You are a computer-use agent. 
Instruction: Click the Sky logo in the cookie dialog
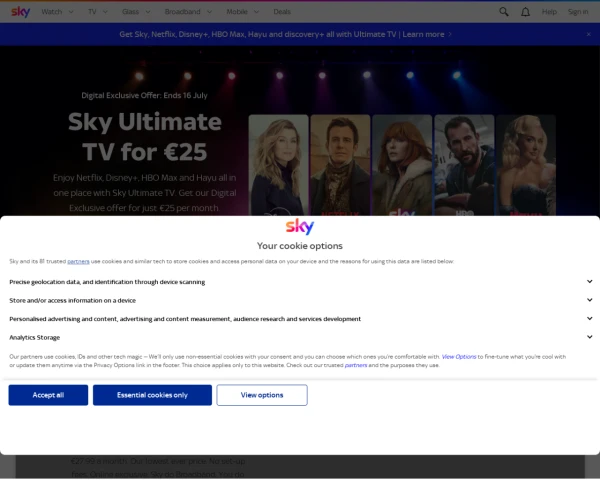coord(300,227)
